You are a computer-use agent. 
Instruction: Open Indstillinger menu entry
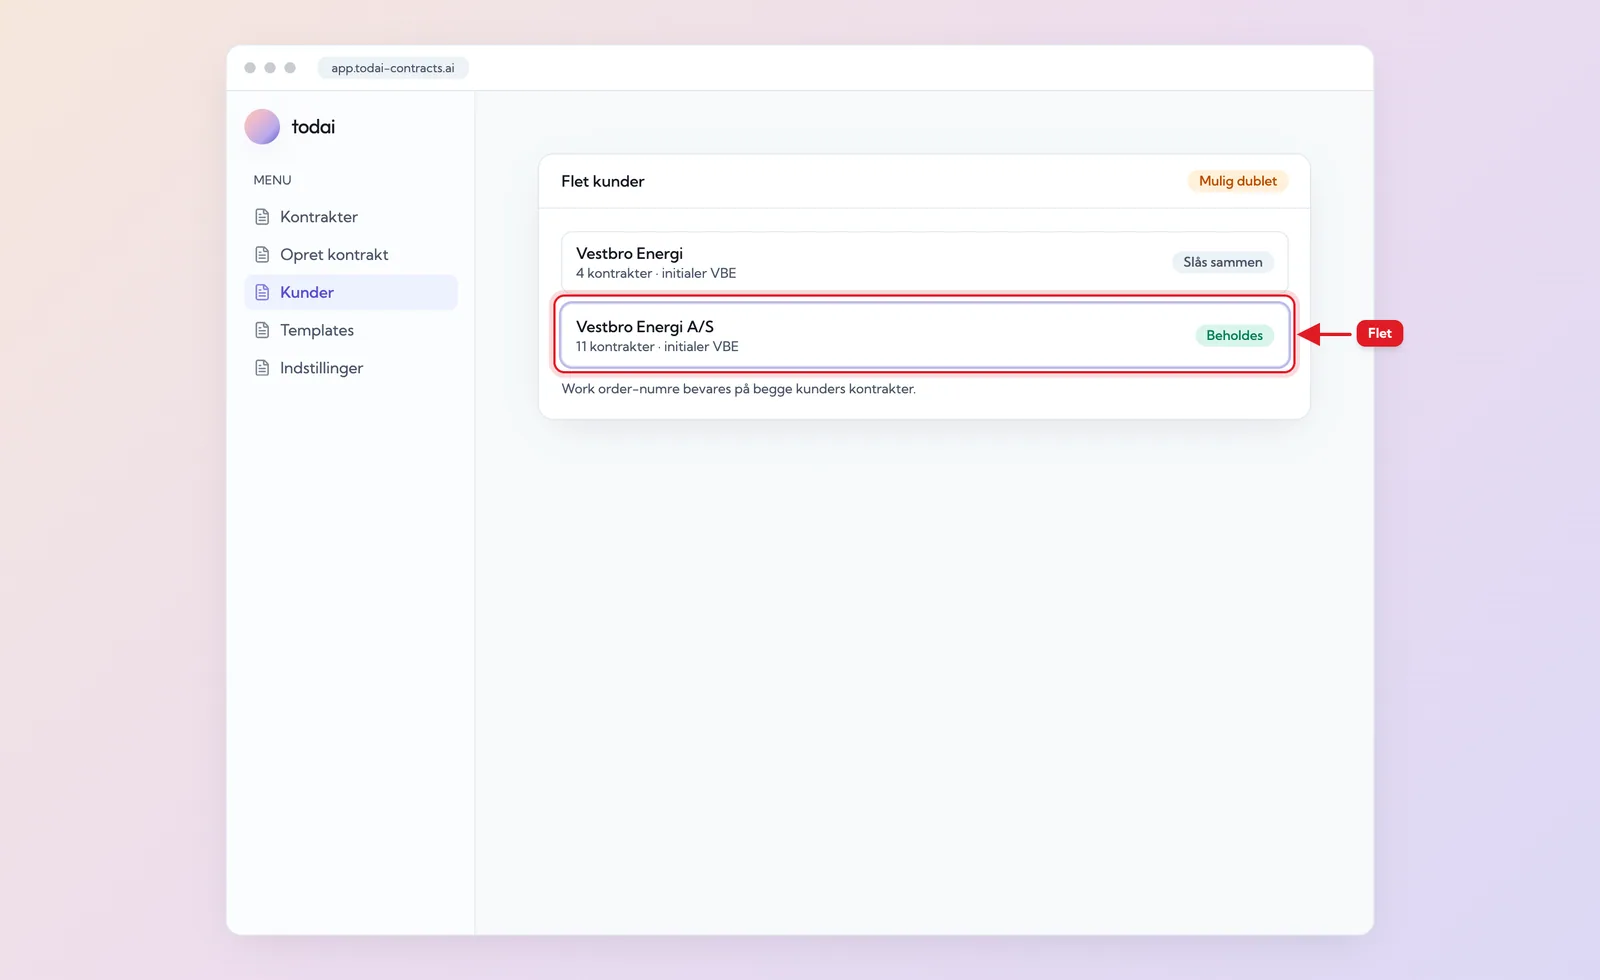click(x=351, y=369)
